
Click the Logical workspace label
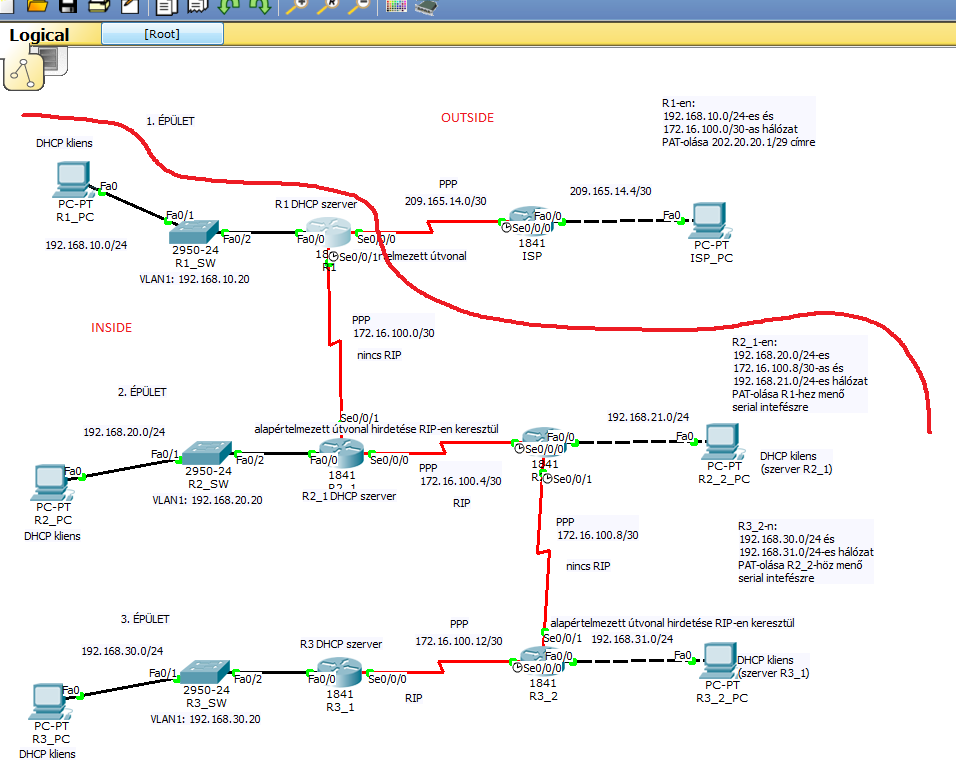39,35
